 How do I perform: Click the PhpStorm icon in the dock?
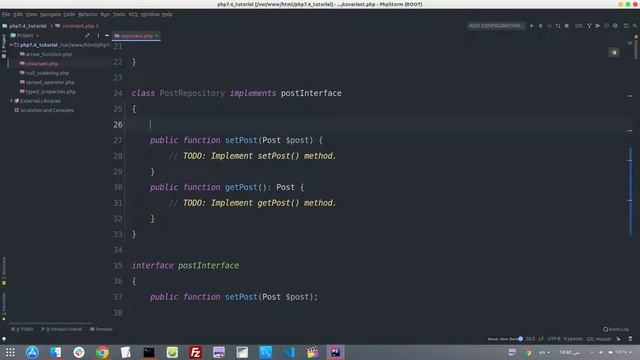click(x=336, y=352)
